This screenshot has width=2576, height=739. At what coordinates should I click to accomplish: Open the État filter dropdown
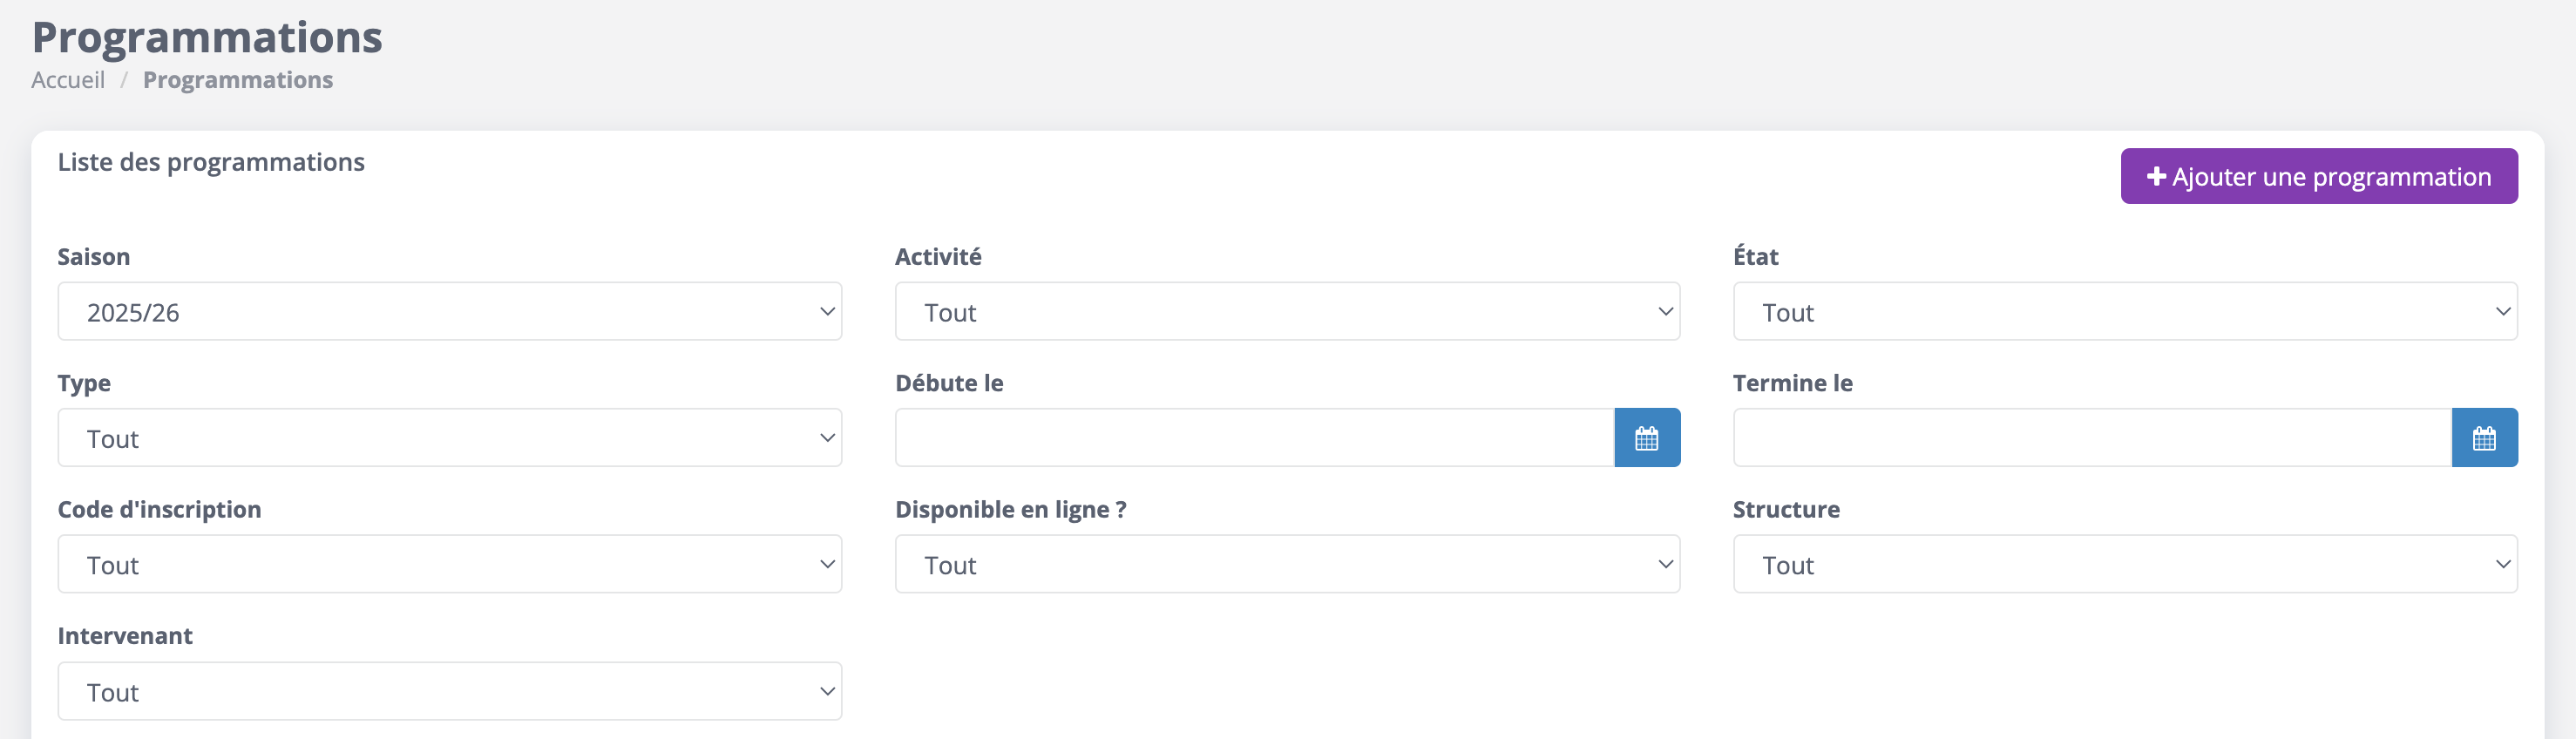2124,312
